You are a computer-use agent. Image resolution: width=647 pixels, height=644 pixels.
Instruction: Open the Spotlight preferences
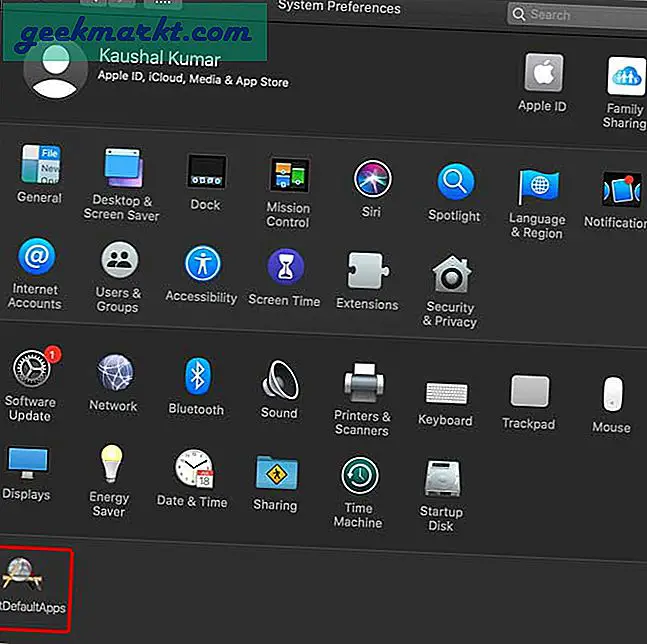pos(454,184)
